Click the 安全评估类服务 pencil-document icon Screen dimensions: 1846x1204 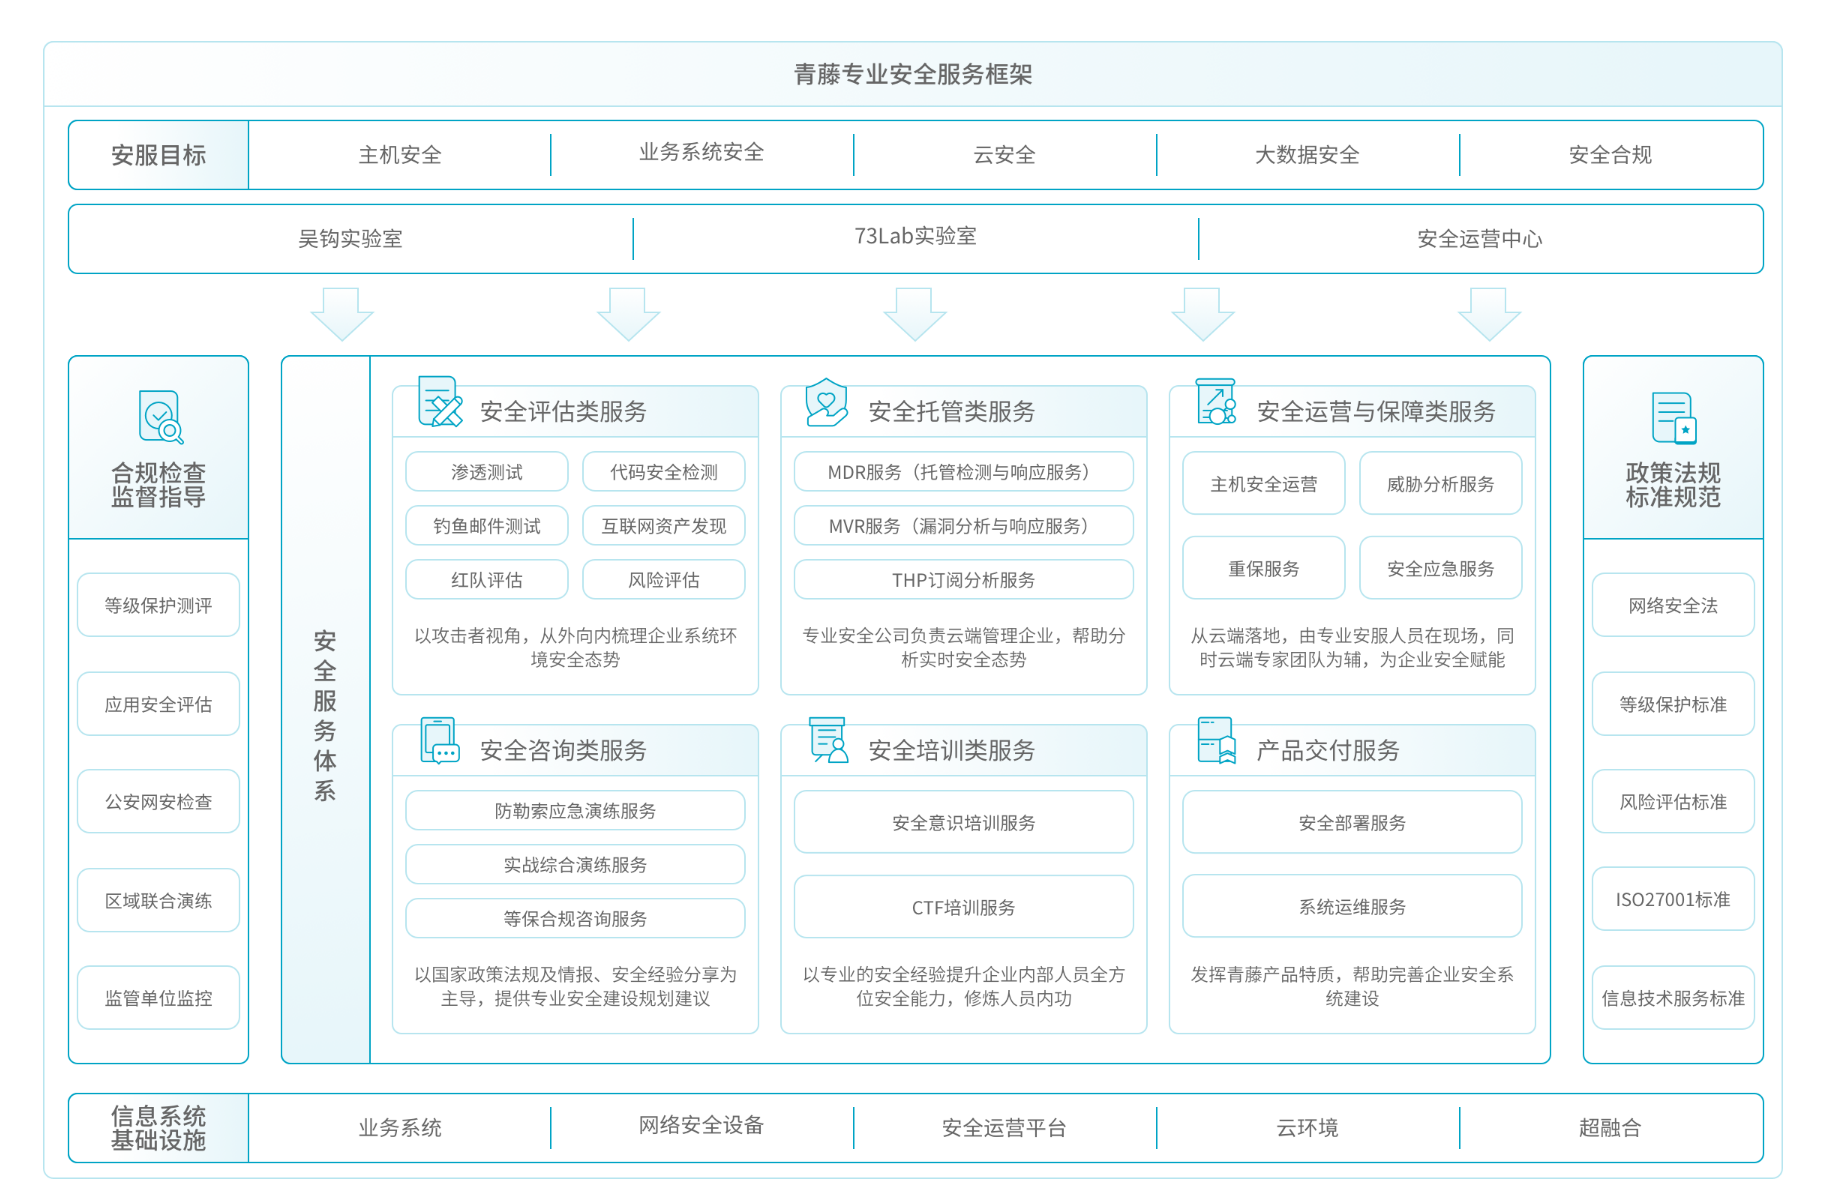pos(440,401)
